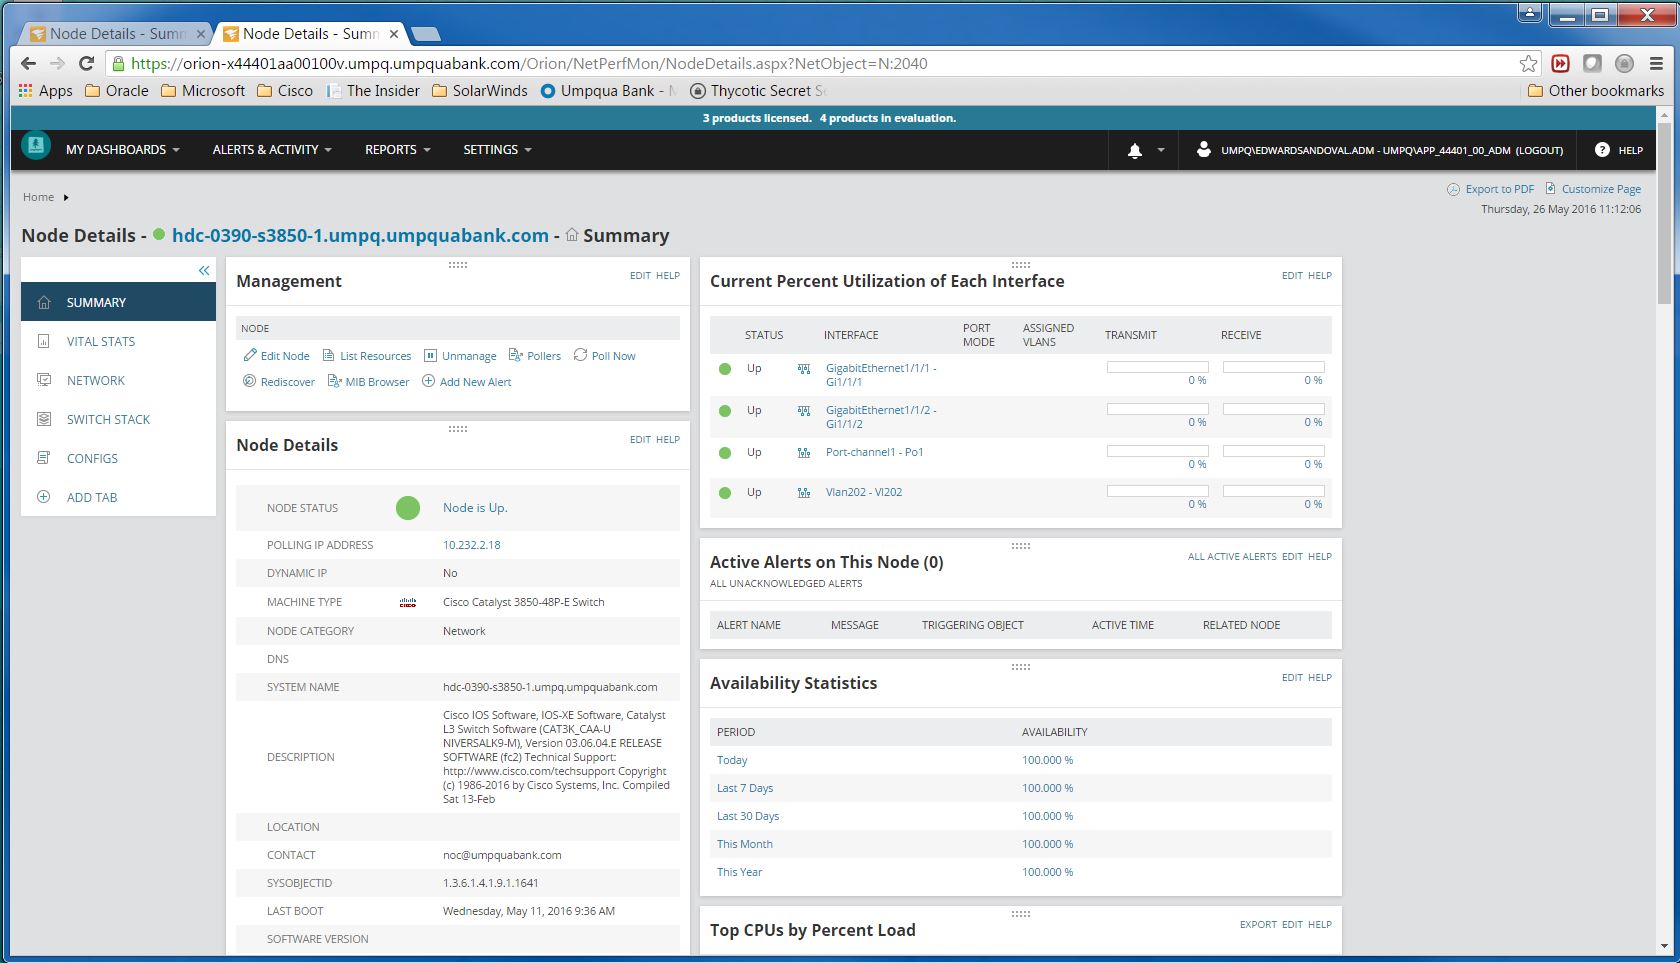Click the Vlan202 transmit utilization bar
Image resolution: width=1680 pixels, height=963 pixels.
[x=1158, y=491]
